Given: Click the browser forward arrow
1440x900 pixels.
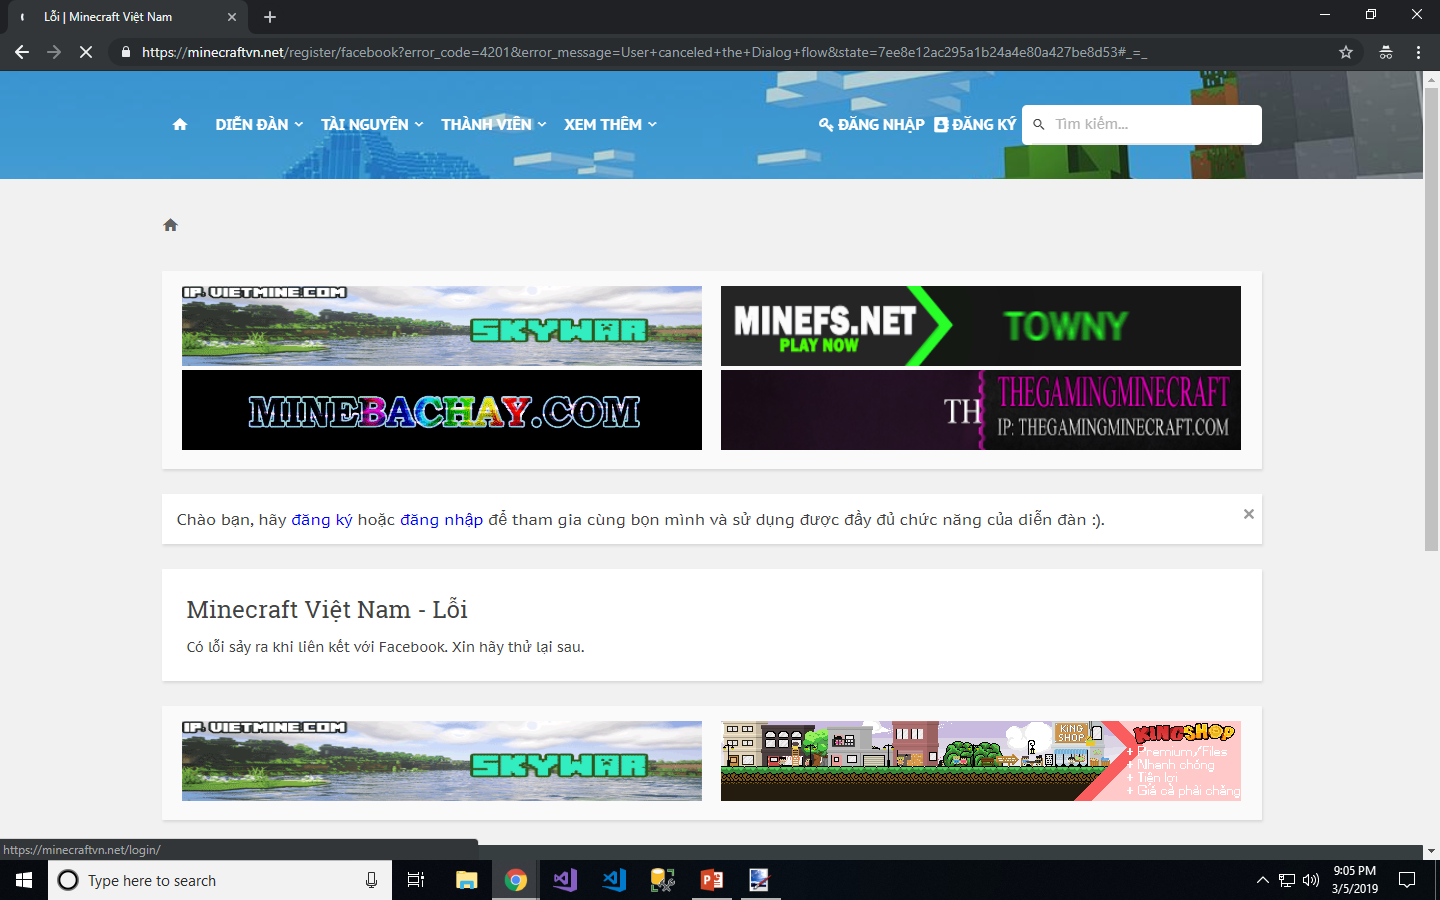Looking at the screenshot, I should [54, 52].
